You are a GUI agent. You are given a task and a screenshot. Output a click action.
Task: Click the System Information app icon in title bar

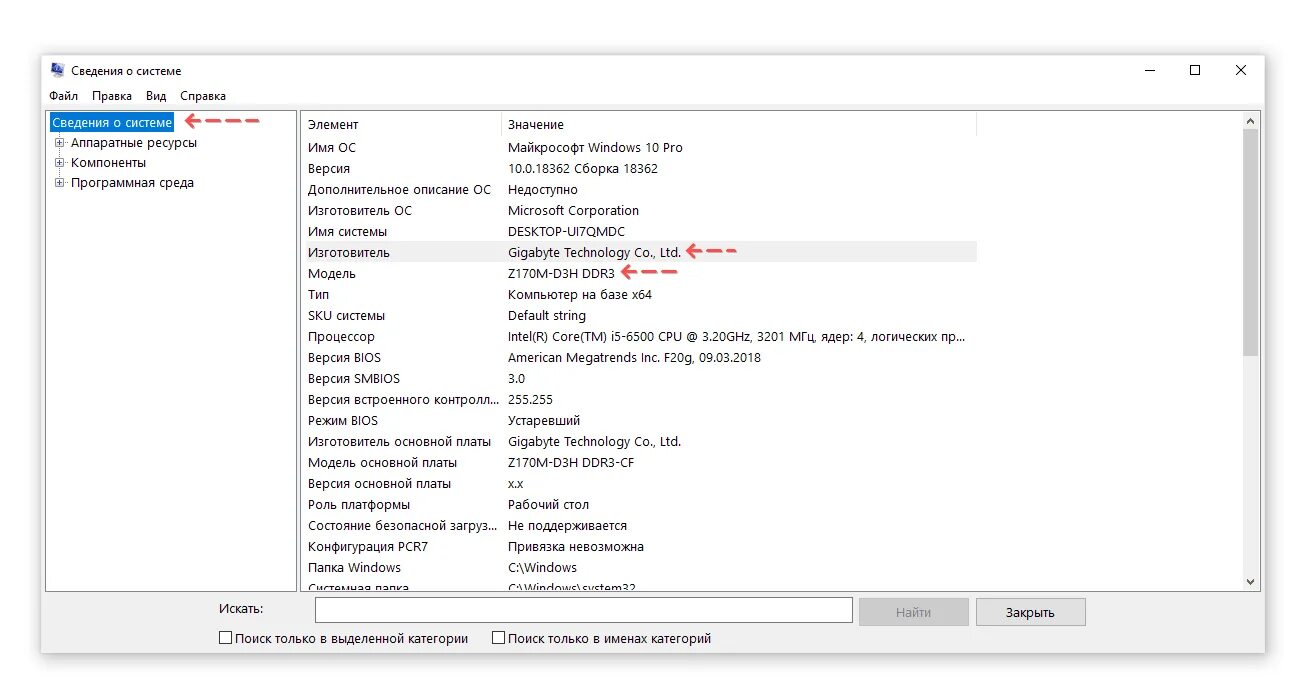[x=57, y=70]
